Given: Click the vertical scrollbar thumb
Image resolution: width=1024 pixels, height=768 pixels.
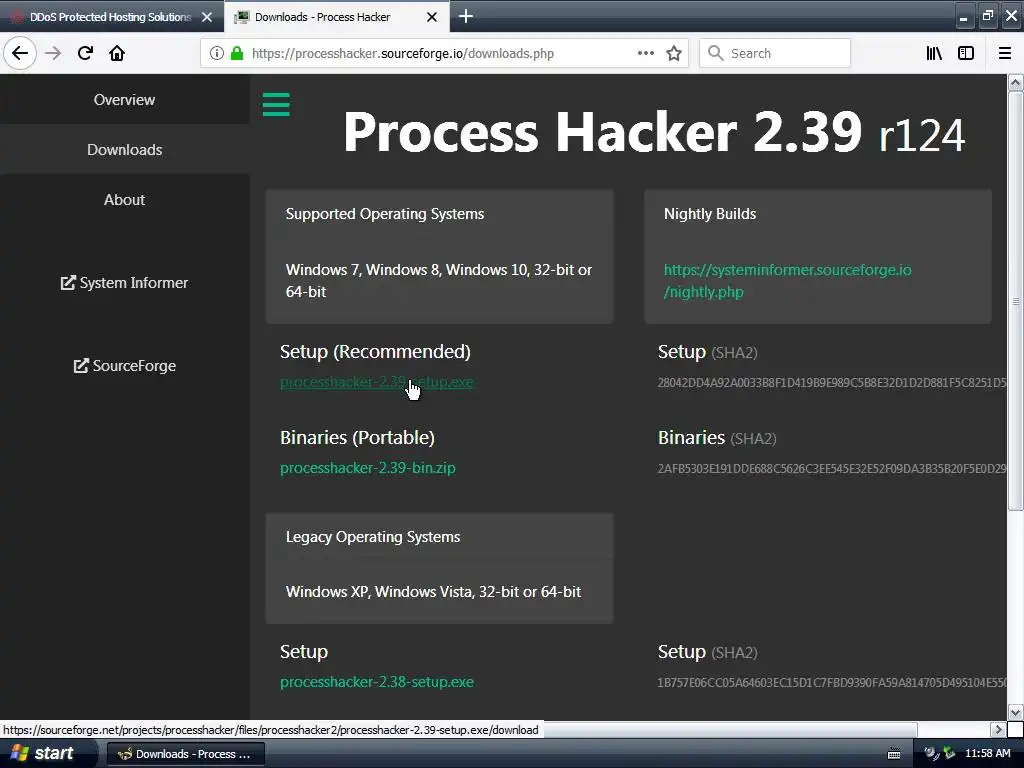Looking at the screenshot, I should (x=1015, y=301).
